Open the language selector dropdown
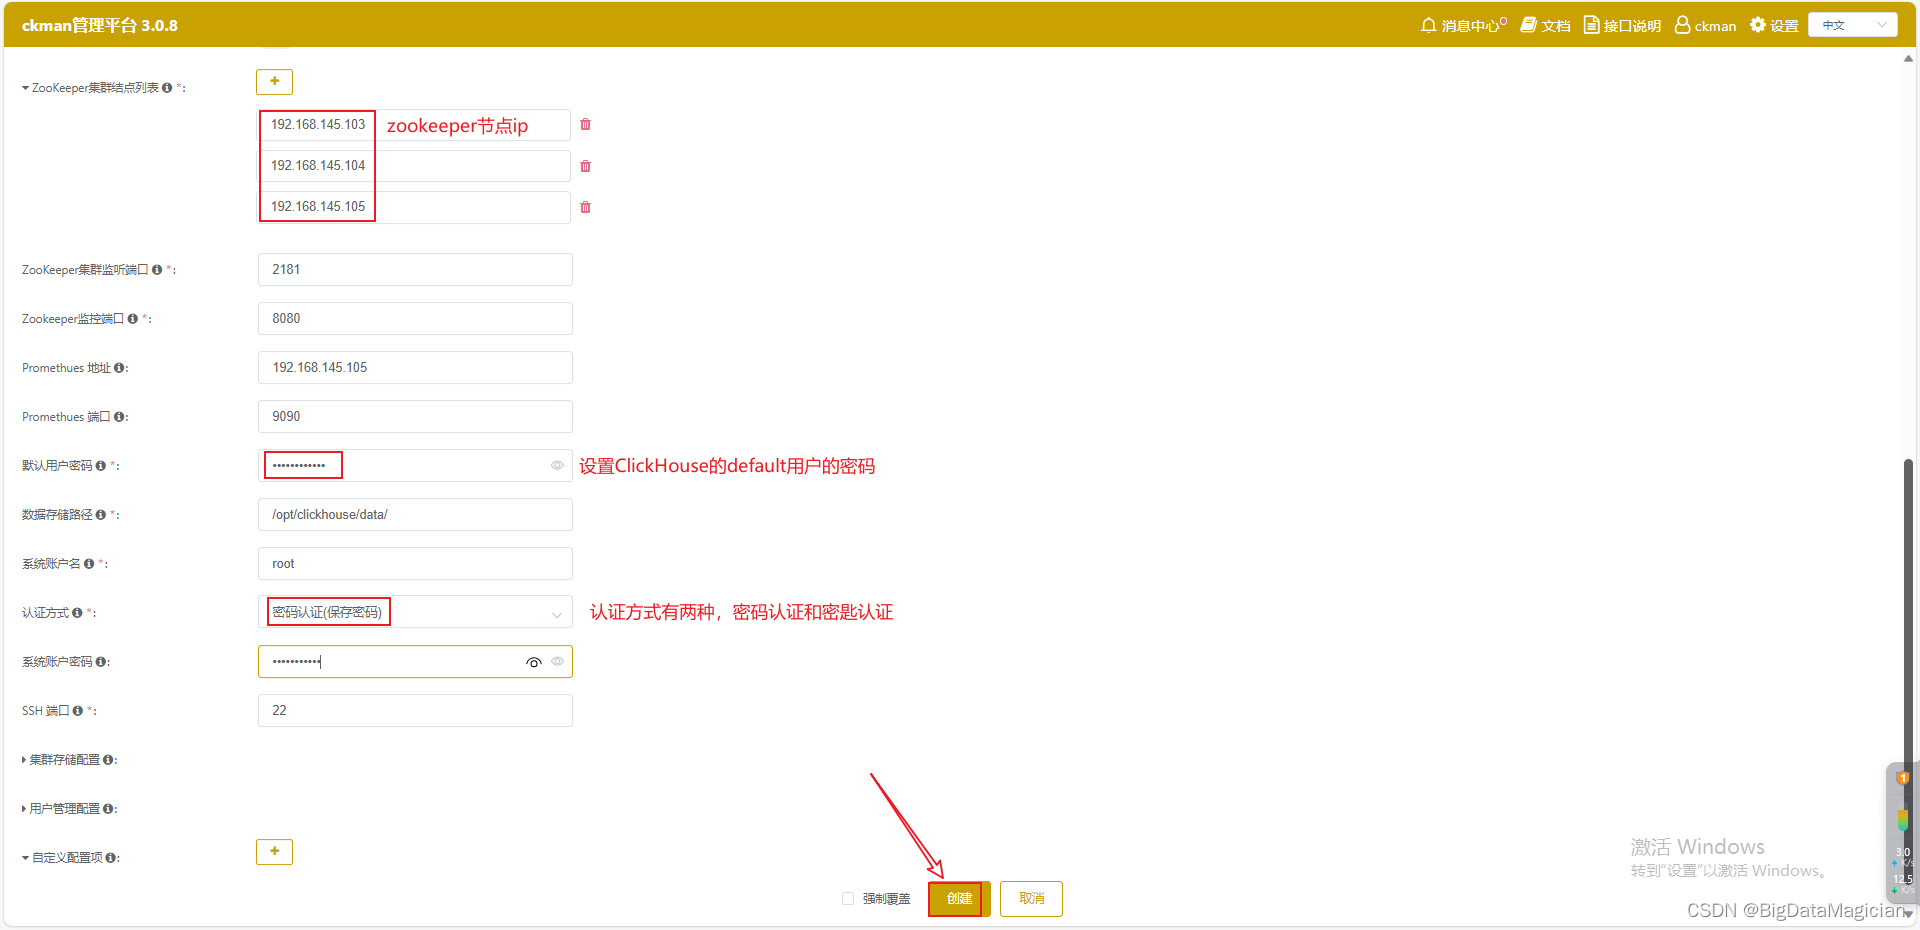This screenshot has width=1920, height=930. (1852, 25)
